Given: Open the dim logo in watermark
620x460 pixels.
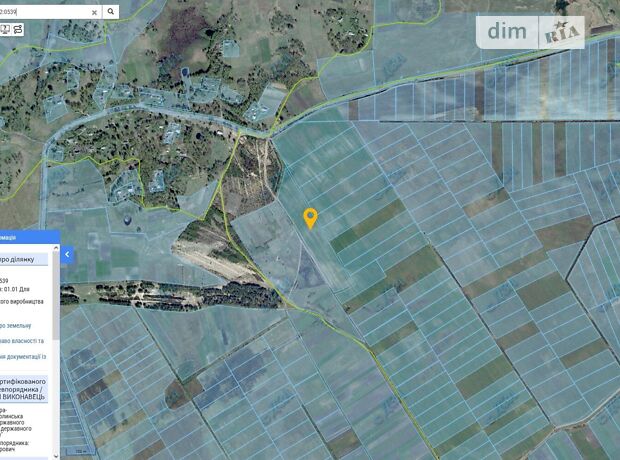Looking at the screenshot, I should click(x=507, y=32).
